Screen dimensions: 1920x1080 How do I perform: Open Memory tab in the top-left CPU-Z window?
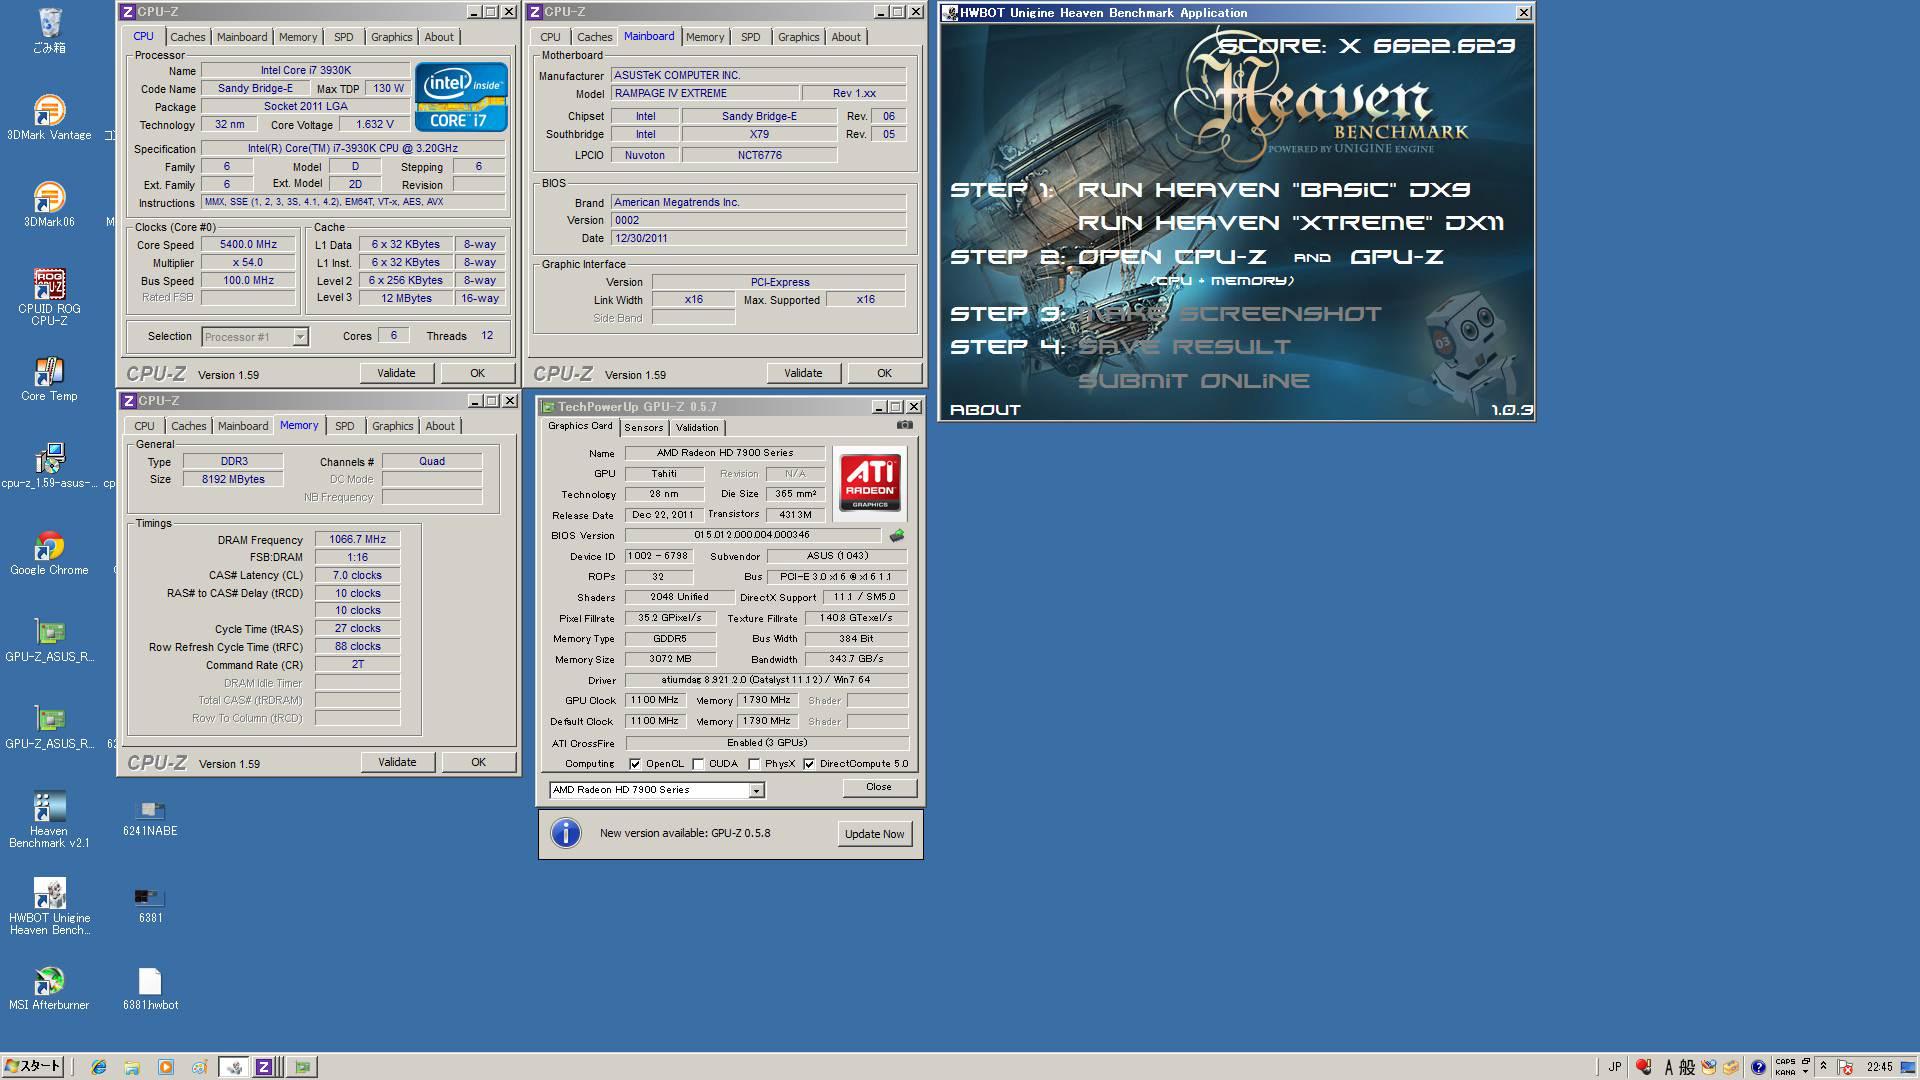click(x=297, y=37)
